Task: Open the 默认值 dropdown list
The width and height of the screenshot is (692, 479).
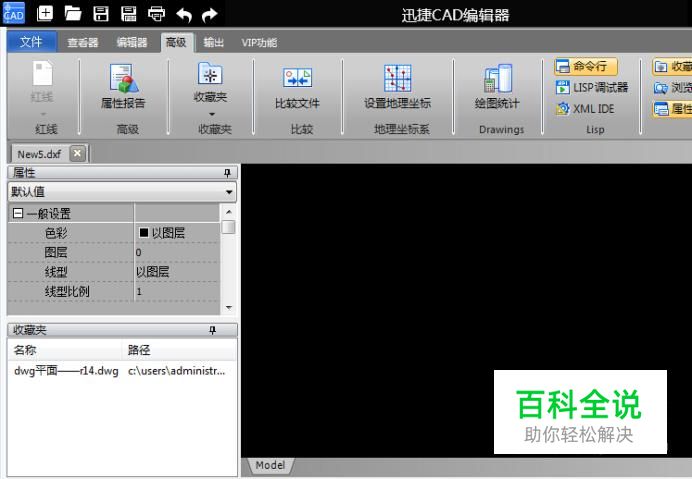Action: (x=122, y=192)
